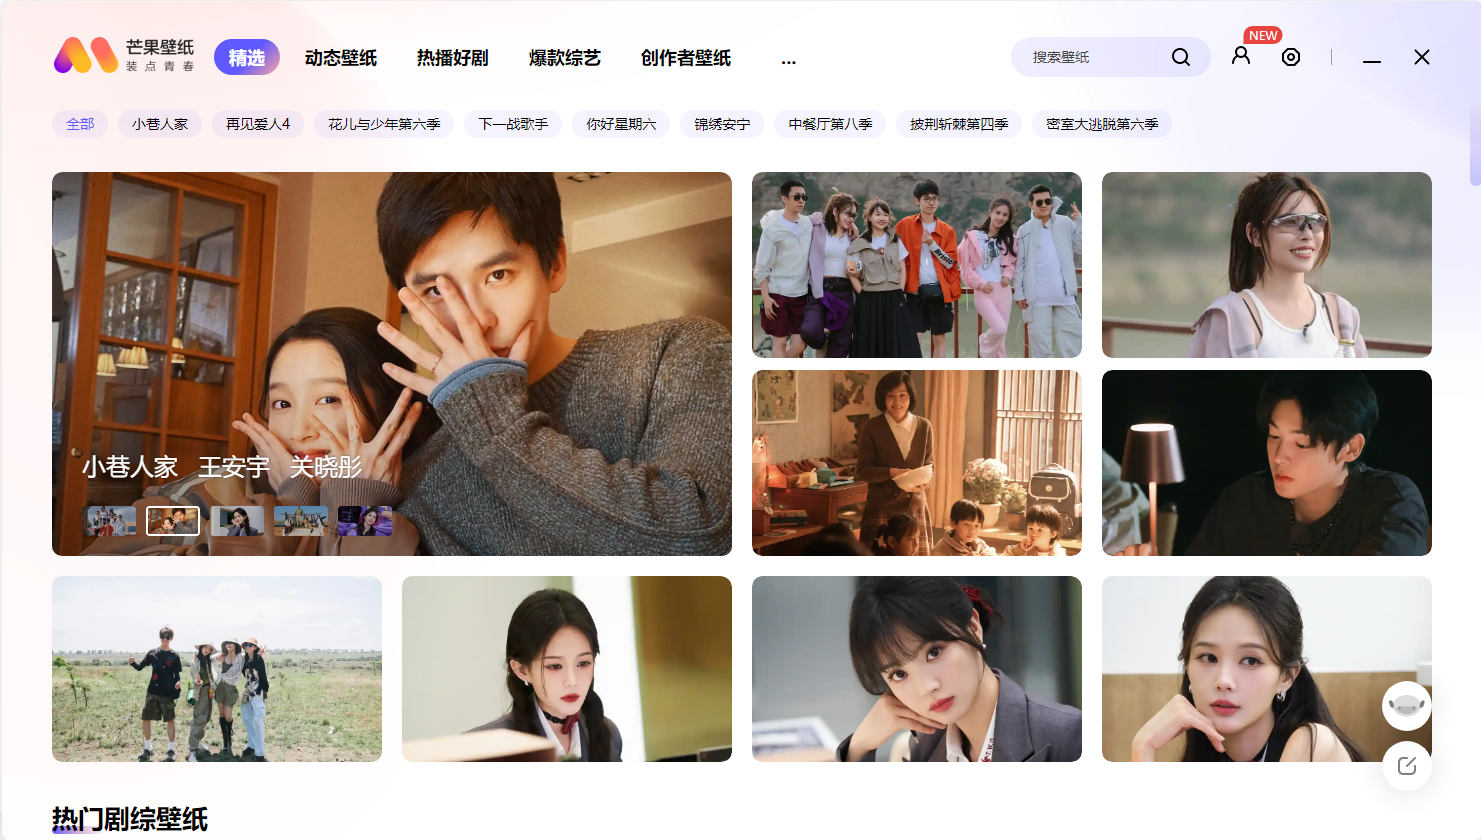Select the highlighted couple carousel thumbnail
The width and height of the screenshot is (1481, 840).
coord(173,521)
